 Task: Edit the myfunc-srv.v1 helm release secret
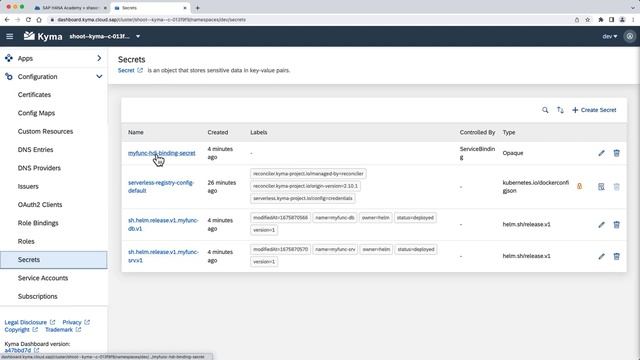(x=601, y=256)
